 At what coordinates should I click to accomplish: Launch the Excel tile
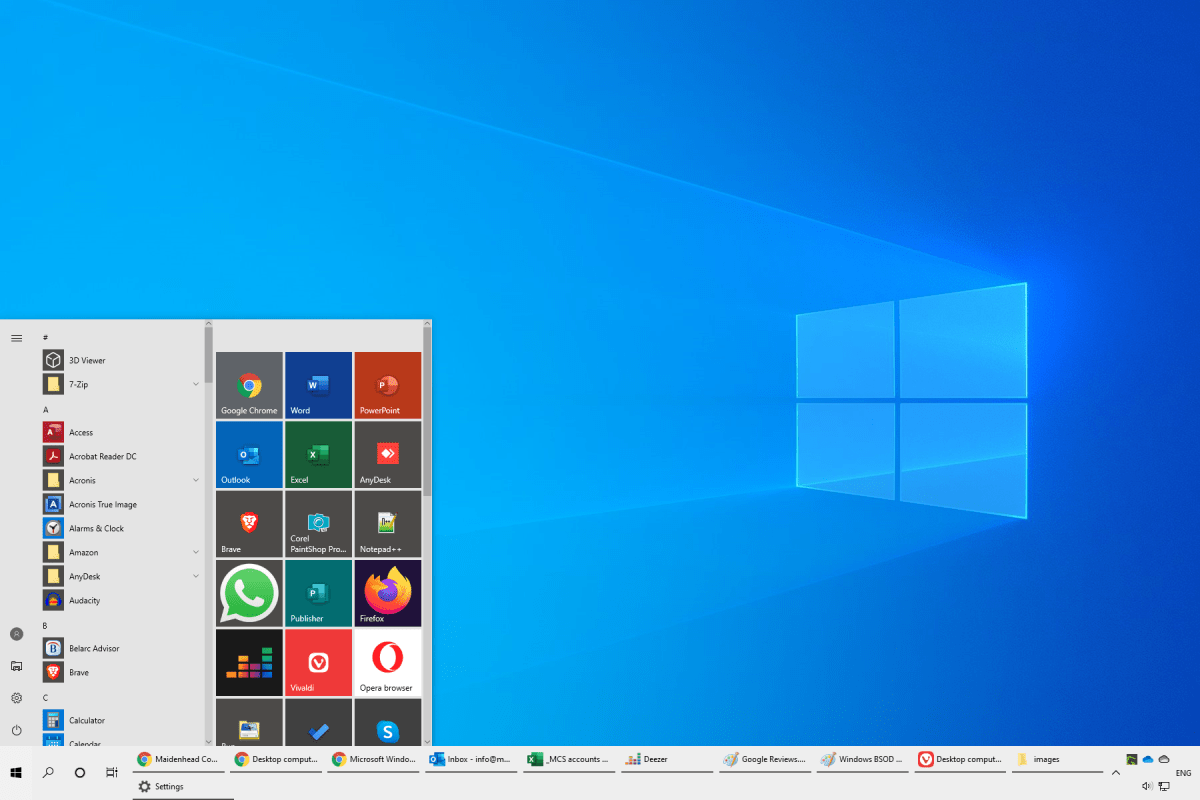pyautogui.click(x=318, y=454)
